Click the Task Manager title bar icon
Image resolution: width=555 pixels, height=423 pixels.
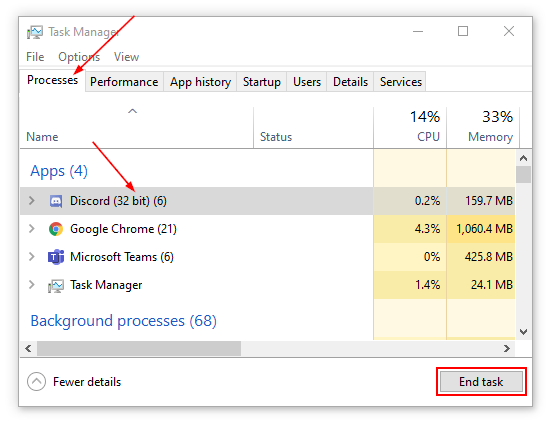point(35,32)
